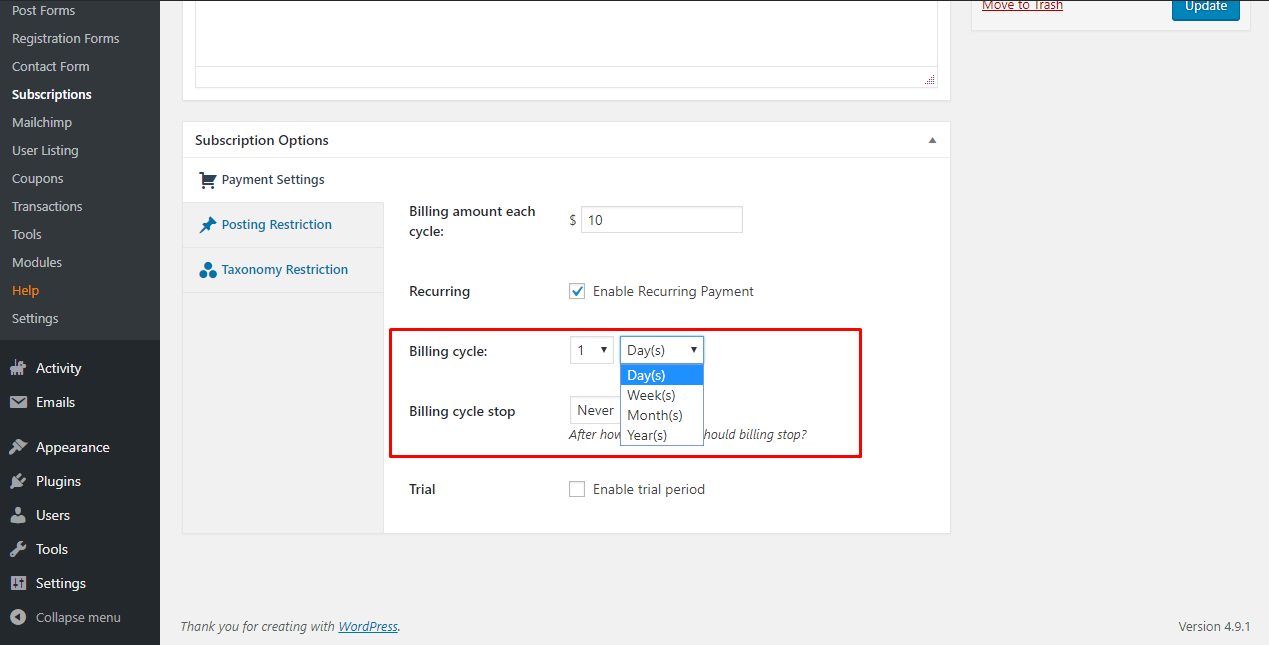1269x645 pixels.
Task: Choose Year(s) from the dropdown list
Action: coord(662,435)
